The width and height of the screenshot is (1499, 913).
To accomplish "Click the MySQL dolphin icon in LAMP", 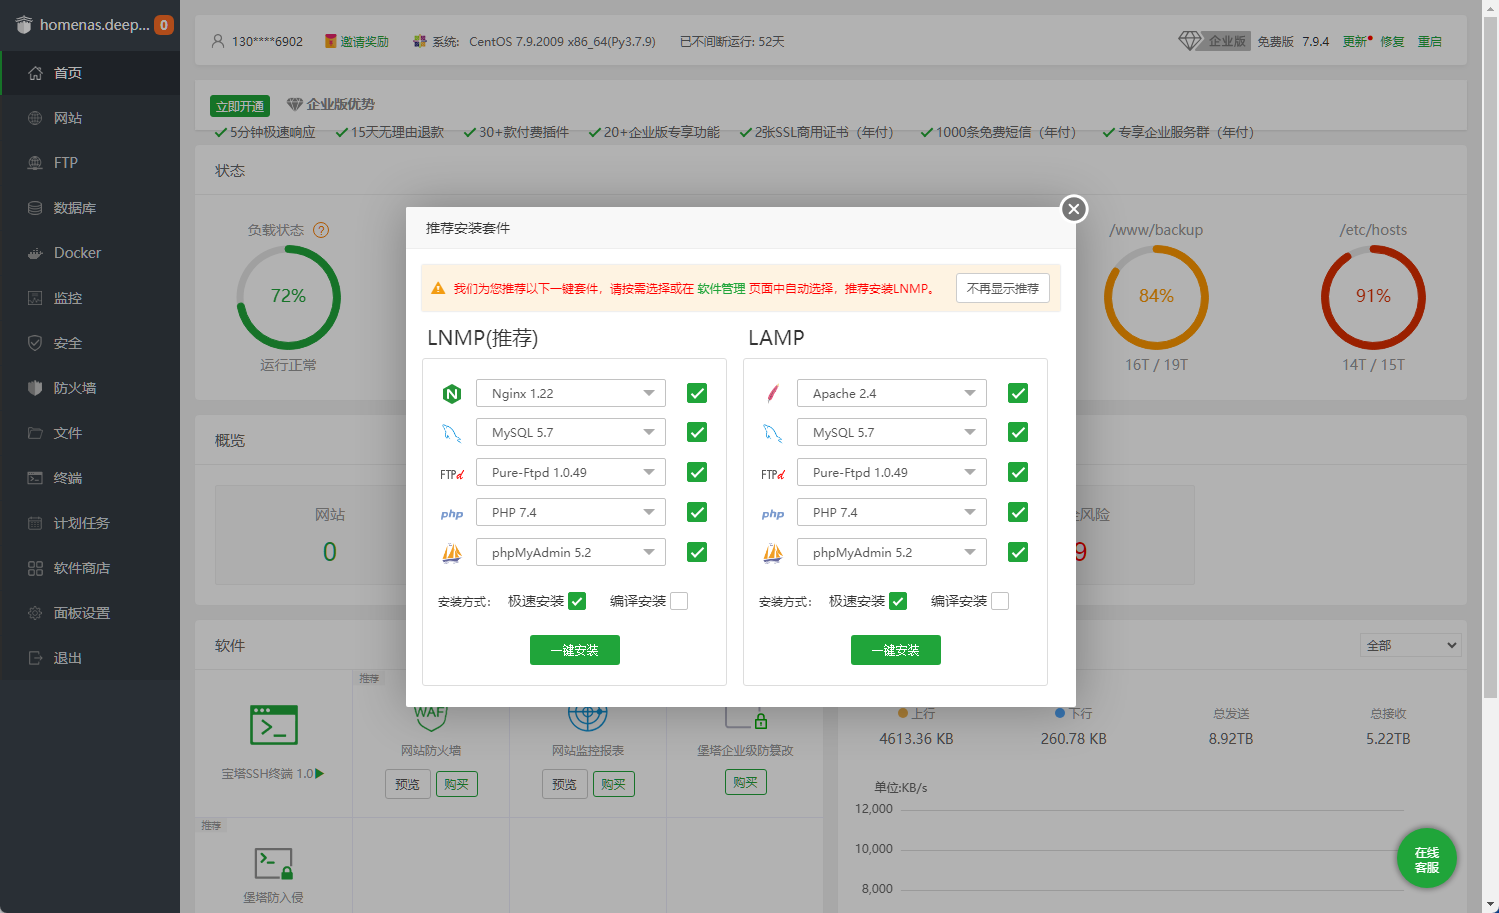I will 773,433.
